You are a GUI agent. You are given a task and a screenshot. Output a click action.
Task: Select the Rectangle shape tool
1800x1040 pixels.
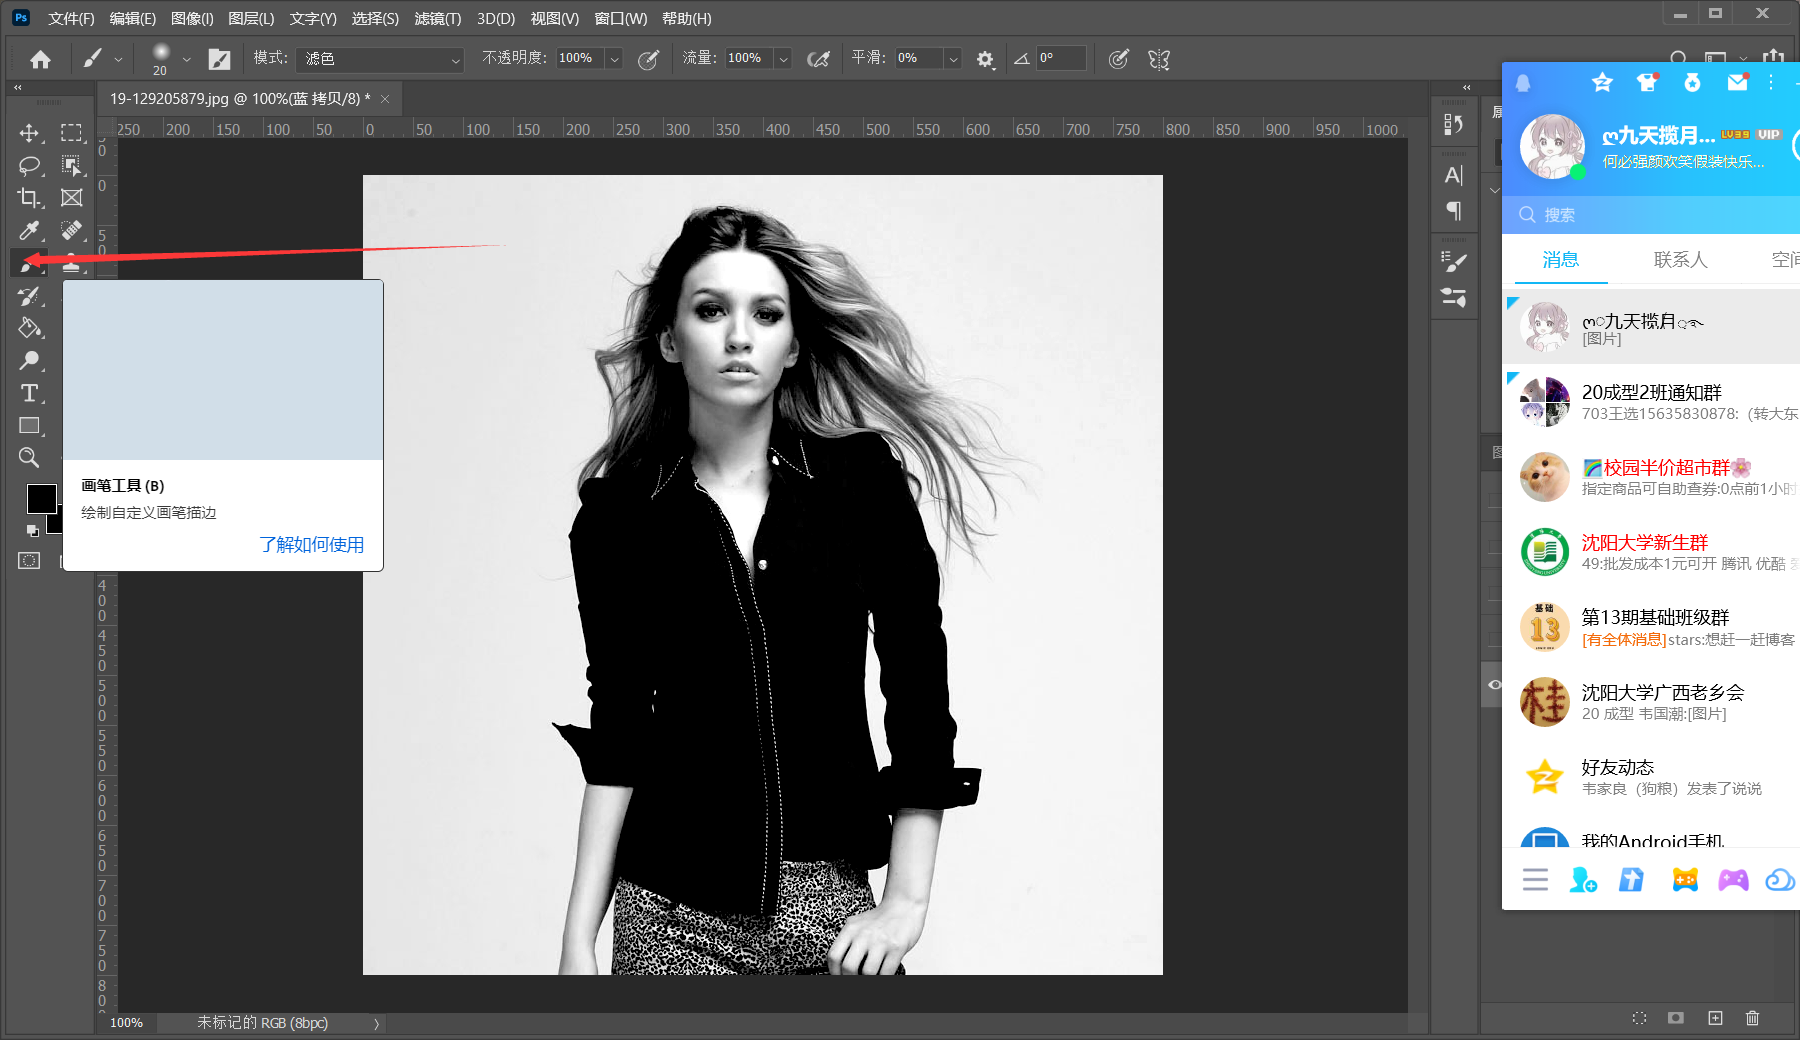tap(29, 426)
